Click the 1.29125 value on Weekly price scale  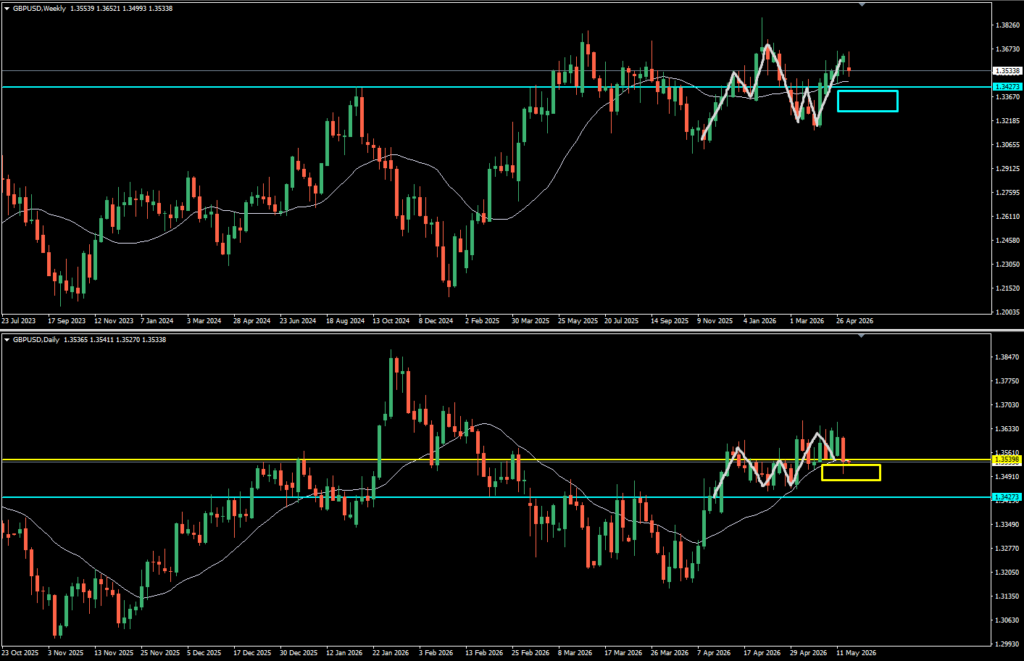pos(1007,169)
